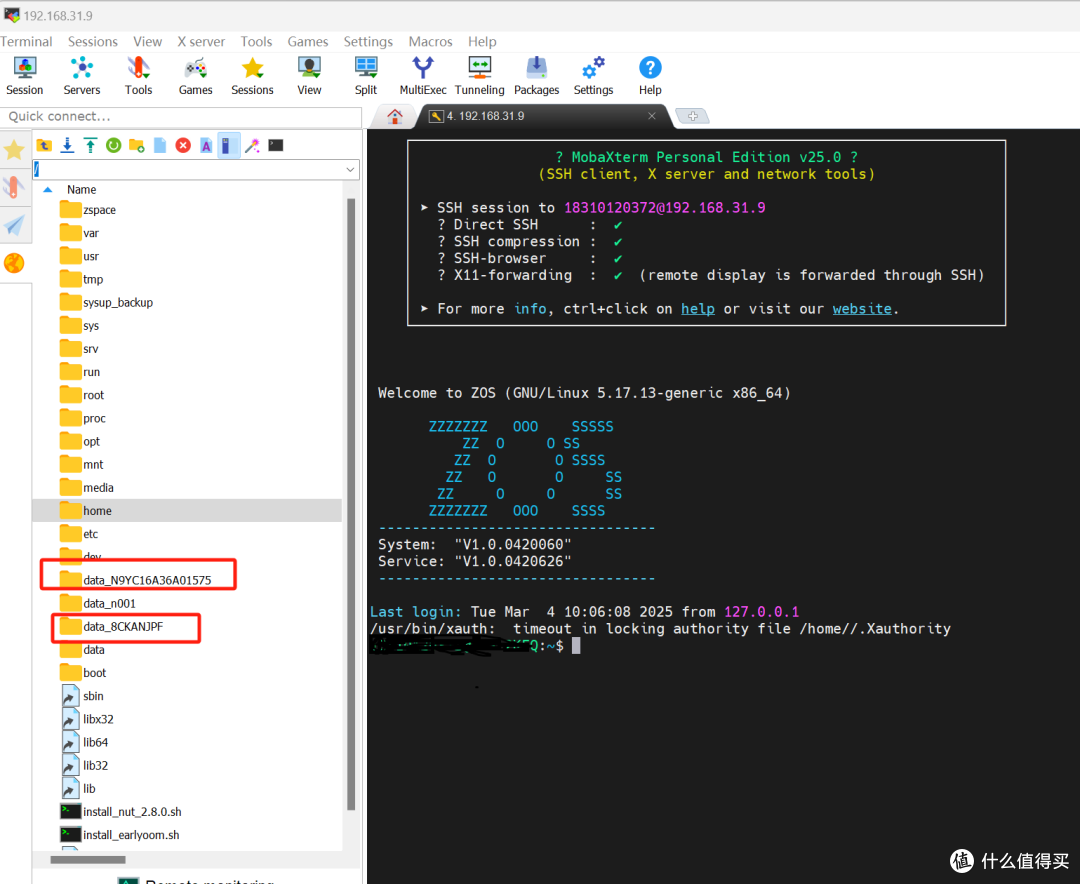
Task: Expand the remote path combo box
Action: 350,169
